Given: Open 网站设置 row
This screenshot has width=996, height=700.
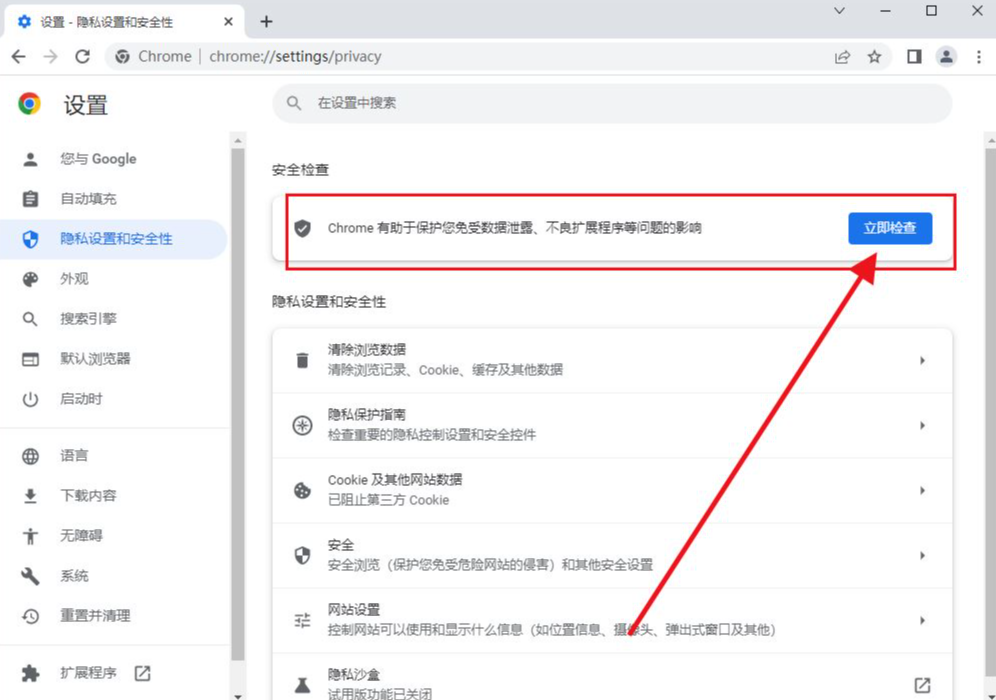Looking at the screenshot, I should pos(612,620).
